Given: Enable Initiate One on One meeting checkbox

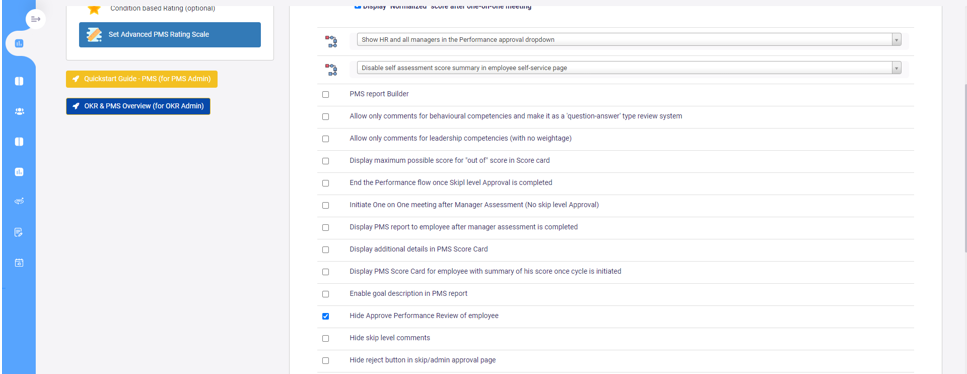Looking at the screenshot, I should coord(326,206).
